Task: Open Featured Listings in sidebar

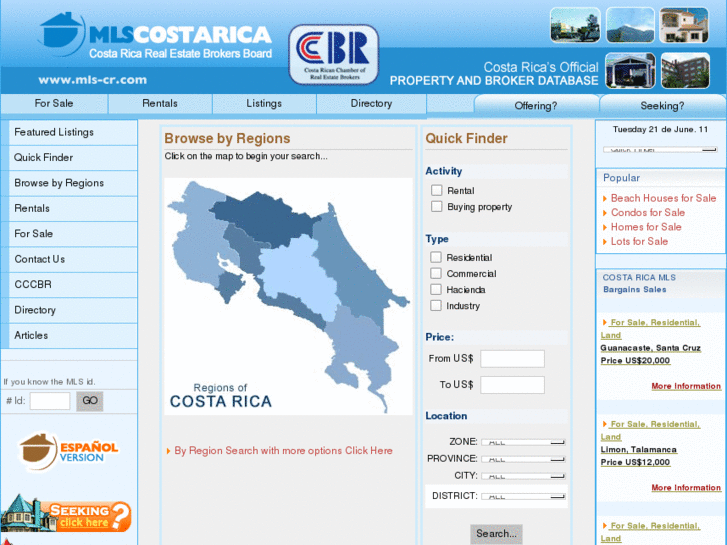Action: (x=73, y=132)
